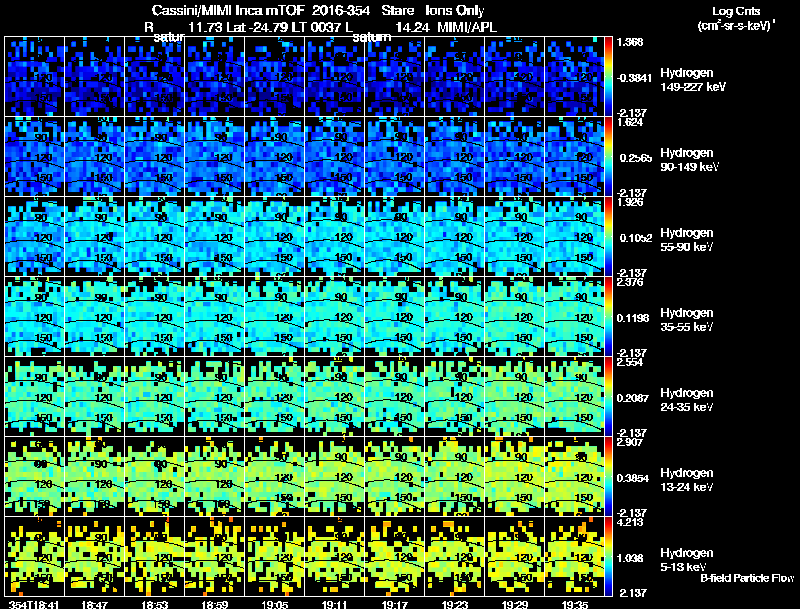Click the 'Log Cnts' colorbar heading
This screenshot has height=609, width=800.
(736, 11)
